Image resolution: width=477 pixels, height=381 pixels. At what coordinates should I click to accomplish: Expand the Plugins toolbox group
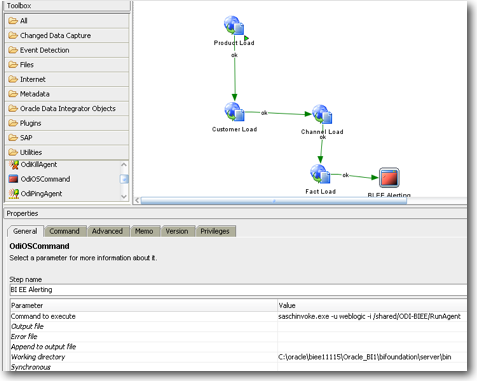pyautogui.click(x=67, y=123)
